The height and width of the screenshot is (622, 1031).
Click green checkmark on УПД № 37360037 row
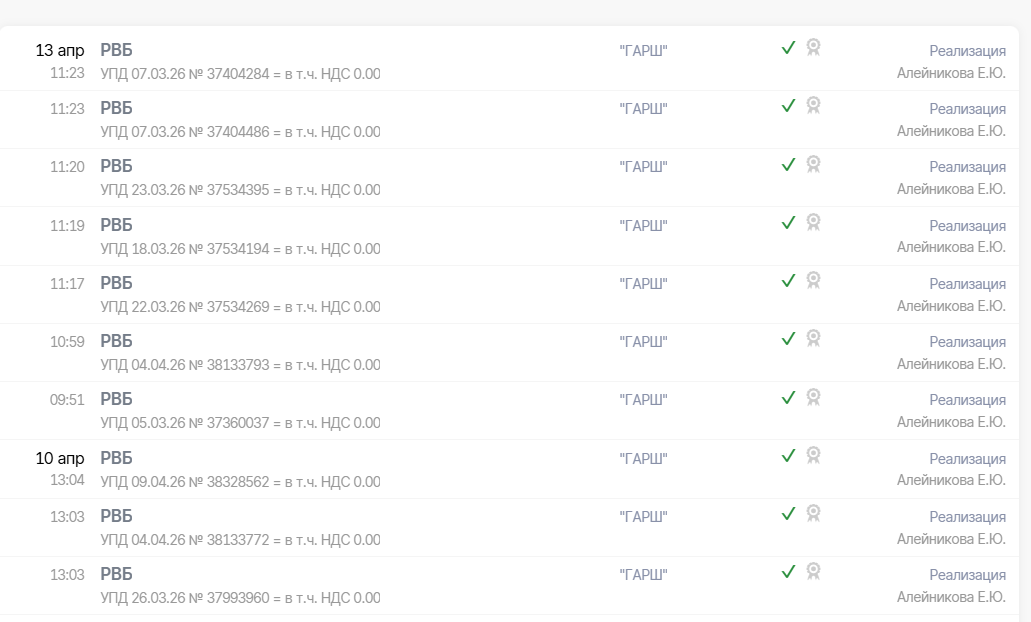click(x=788, y=397)
